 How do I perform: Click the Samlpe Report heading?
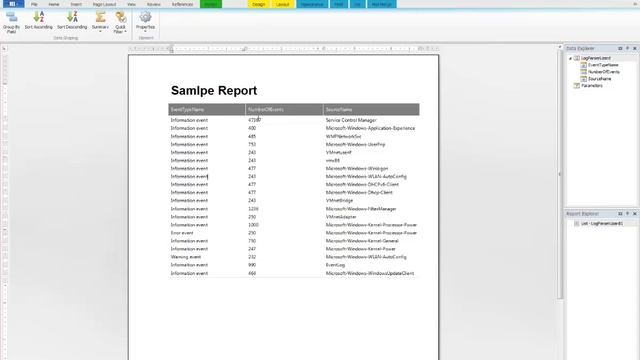(214, 90)
